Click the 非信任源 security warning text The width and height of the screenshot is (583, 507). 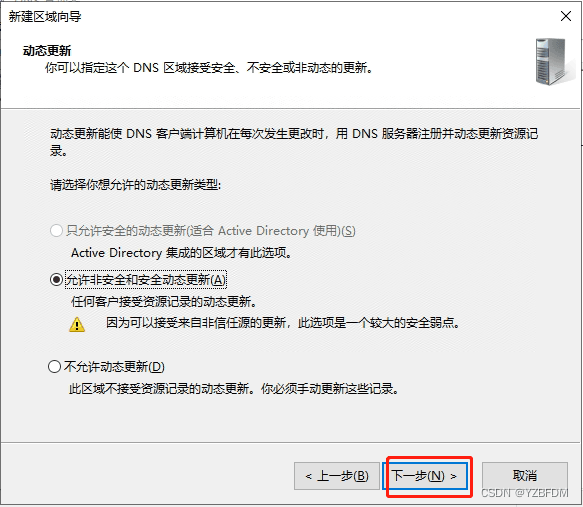click(x=283, y=323)
